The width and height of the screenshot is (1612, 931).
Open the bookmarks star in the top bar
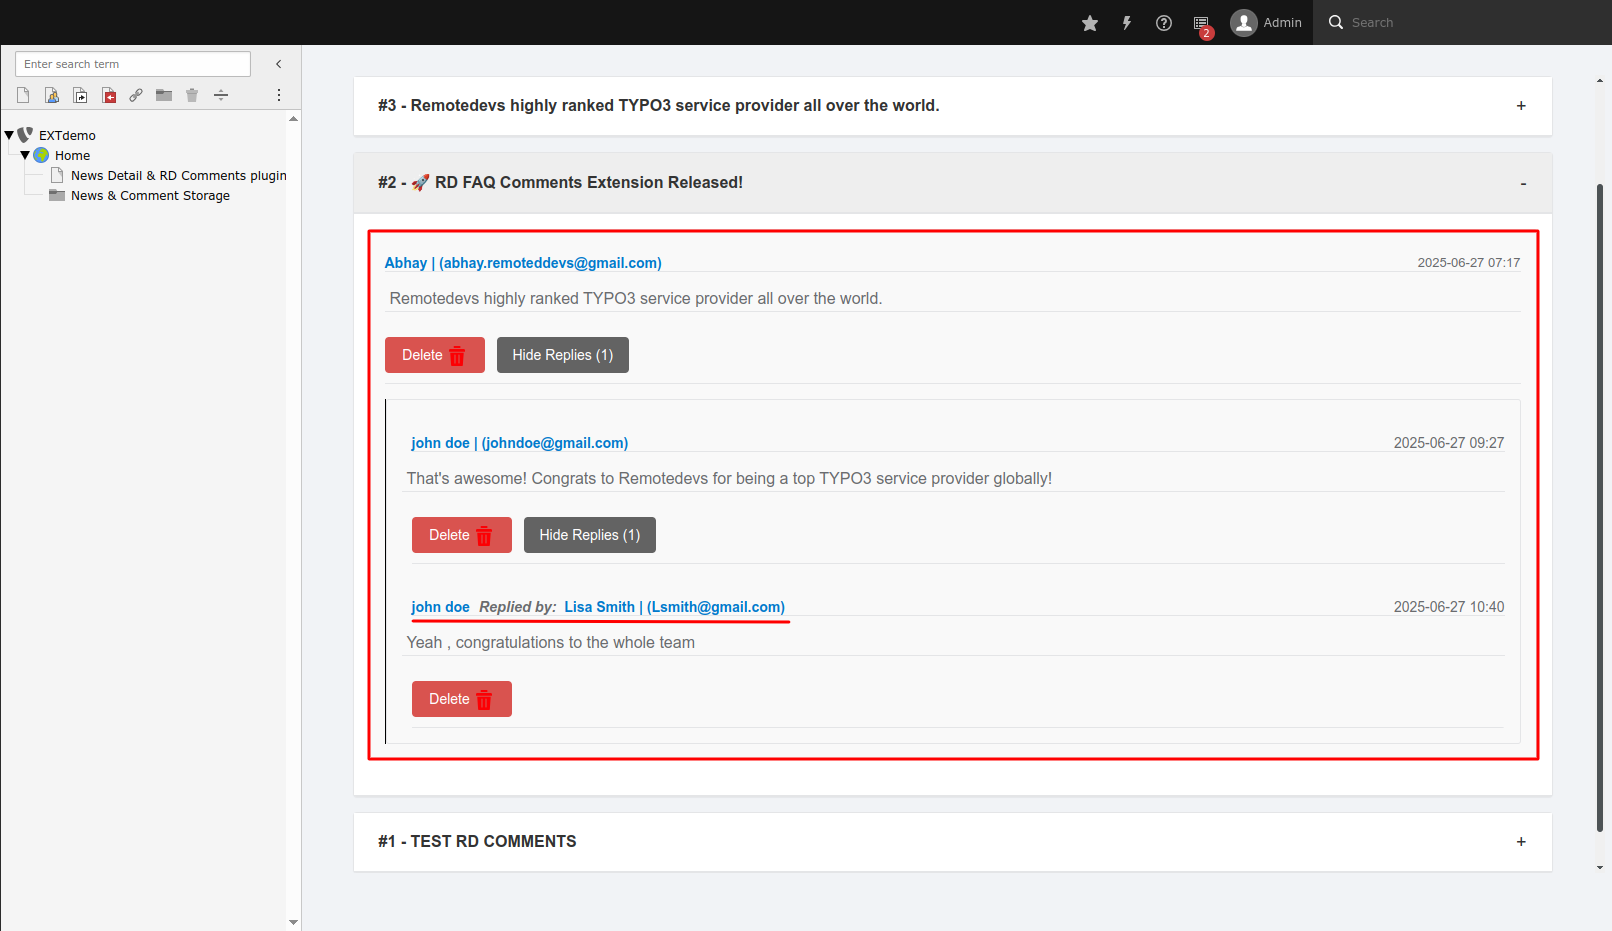(x=1089, y=22)
